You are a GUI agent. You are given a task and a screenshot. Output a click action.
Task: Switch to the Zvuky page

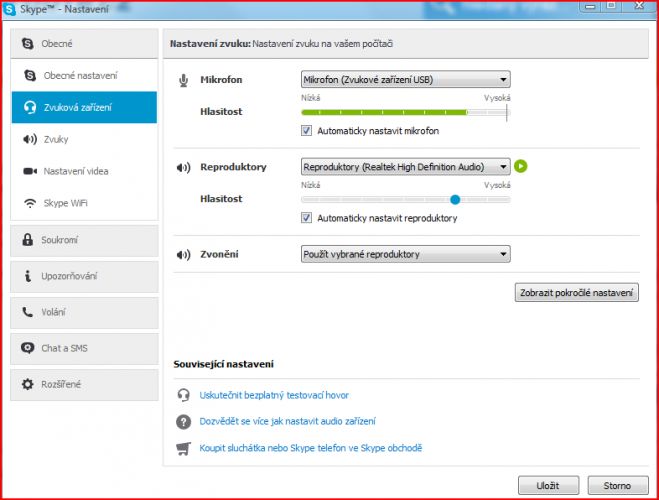84,139
